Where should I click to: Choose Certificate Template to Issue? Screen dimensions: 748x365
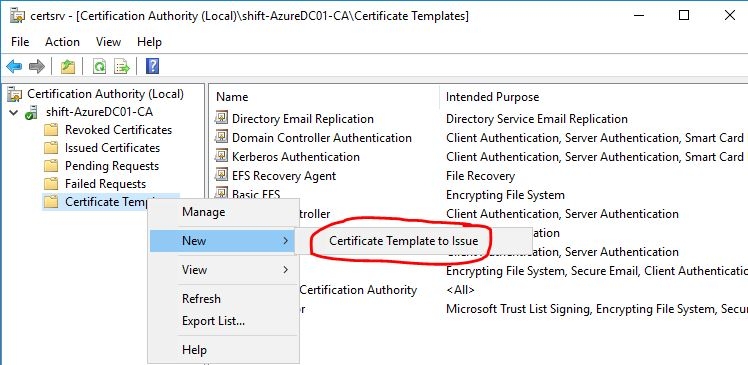coord(404,240)
